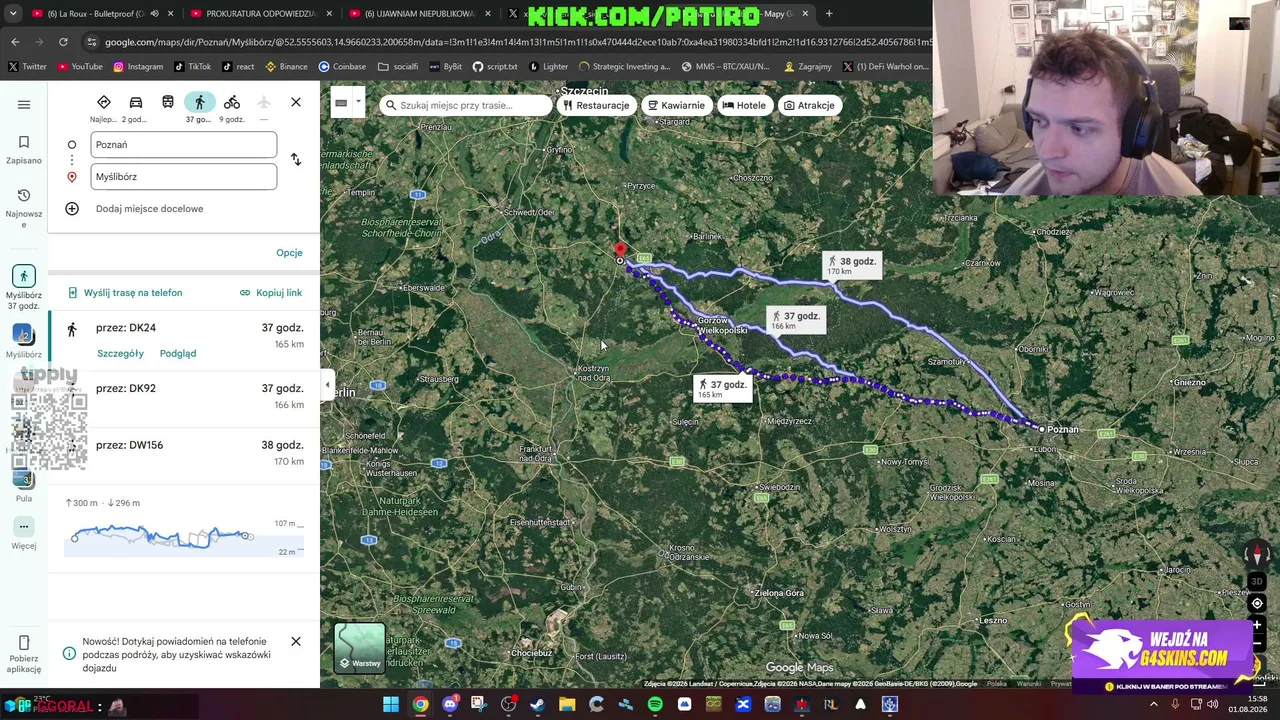Switch to UJAWNIAM NIEPUBLIKOWA tab
The height and width of the screenshot is (720, 1280).
click(x=418, y=14)
